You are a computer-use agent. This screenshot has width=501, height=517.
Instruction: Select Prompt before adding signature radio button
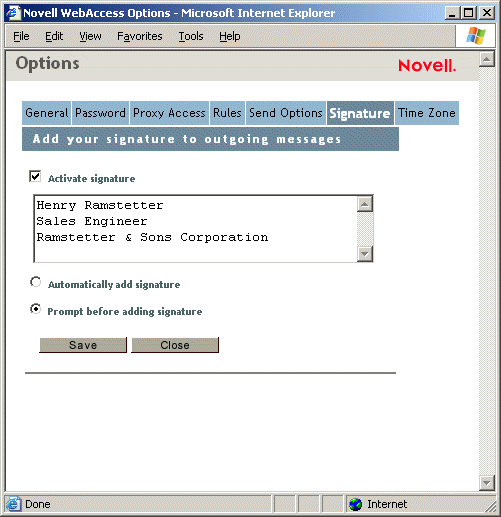tap(35, 309)
